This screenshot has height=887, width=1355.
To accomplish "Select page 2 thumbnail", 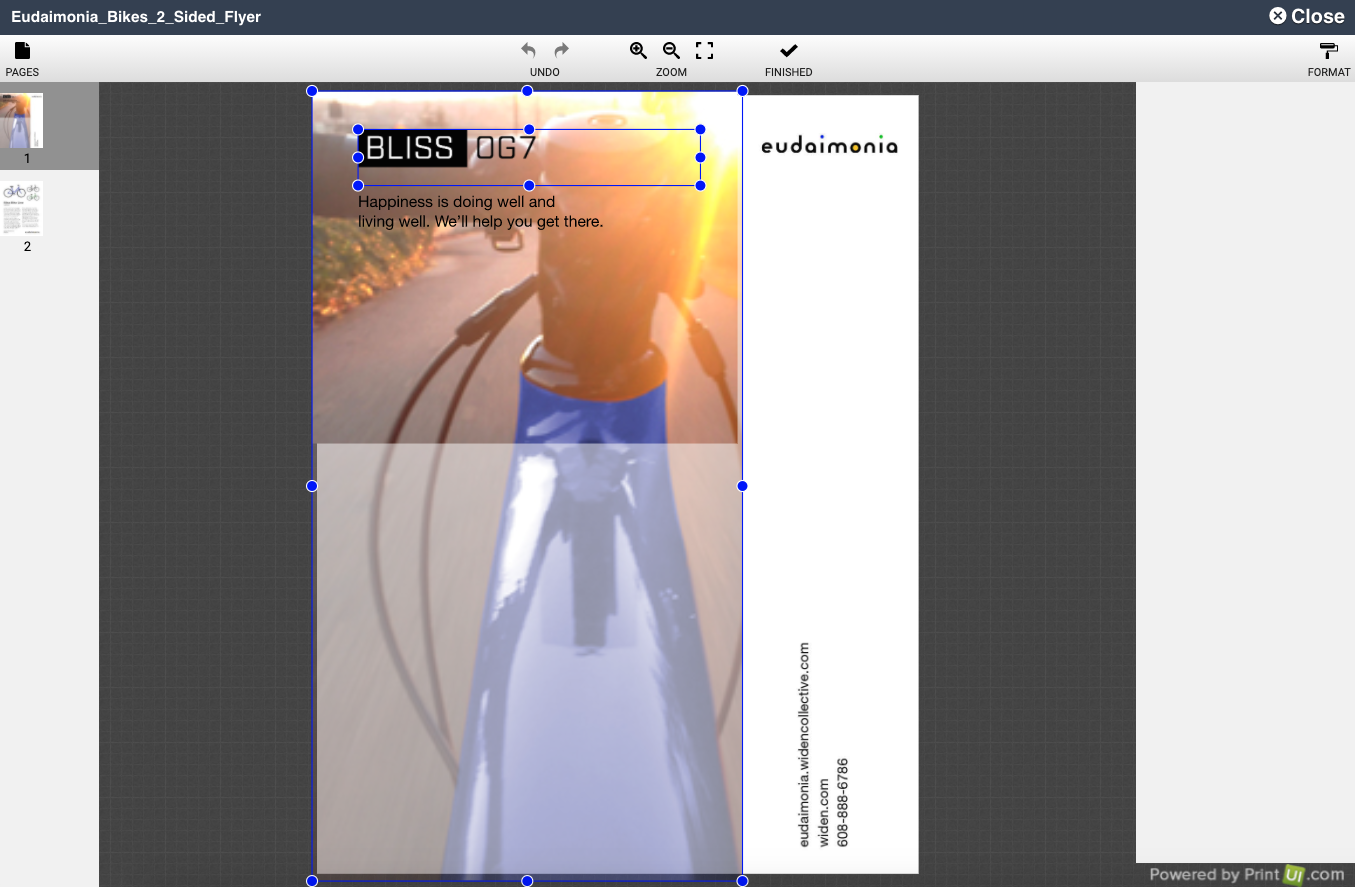I will tap(22, 208).
